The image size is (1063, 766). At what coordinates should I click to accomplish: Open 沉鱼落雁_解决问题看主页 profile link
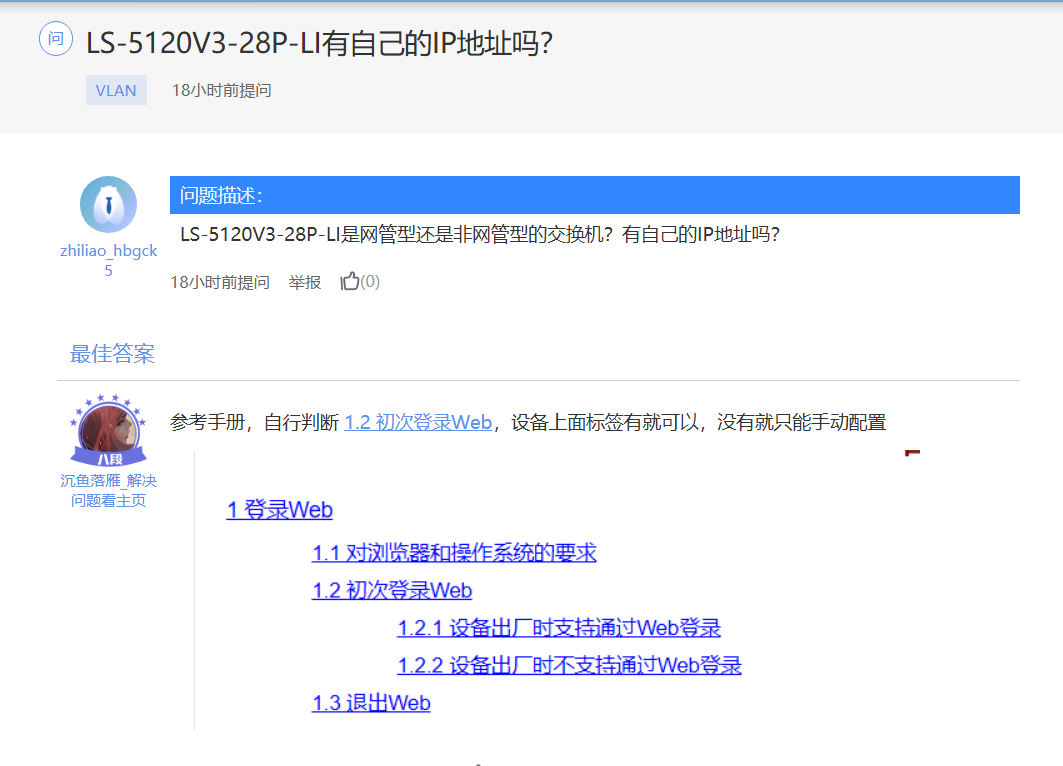coord(108,490)
